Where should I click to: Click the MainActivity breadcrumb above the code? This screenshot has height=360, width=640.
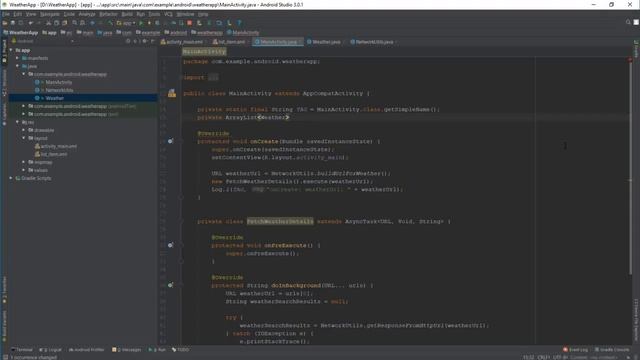[204, 52]
